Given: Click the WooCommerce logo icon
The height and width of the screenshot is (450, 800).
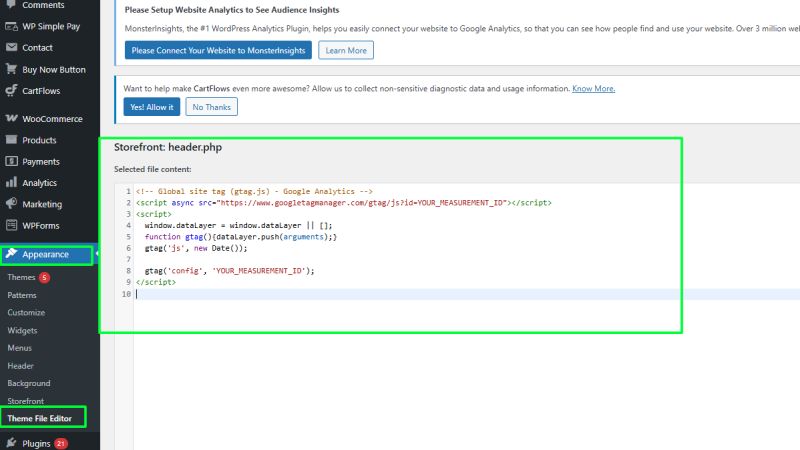Looking at the screenshot, I should (11, 118).
